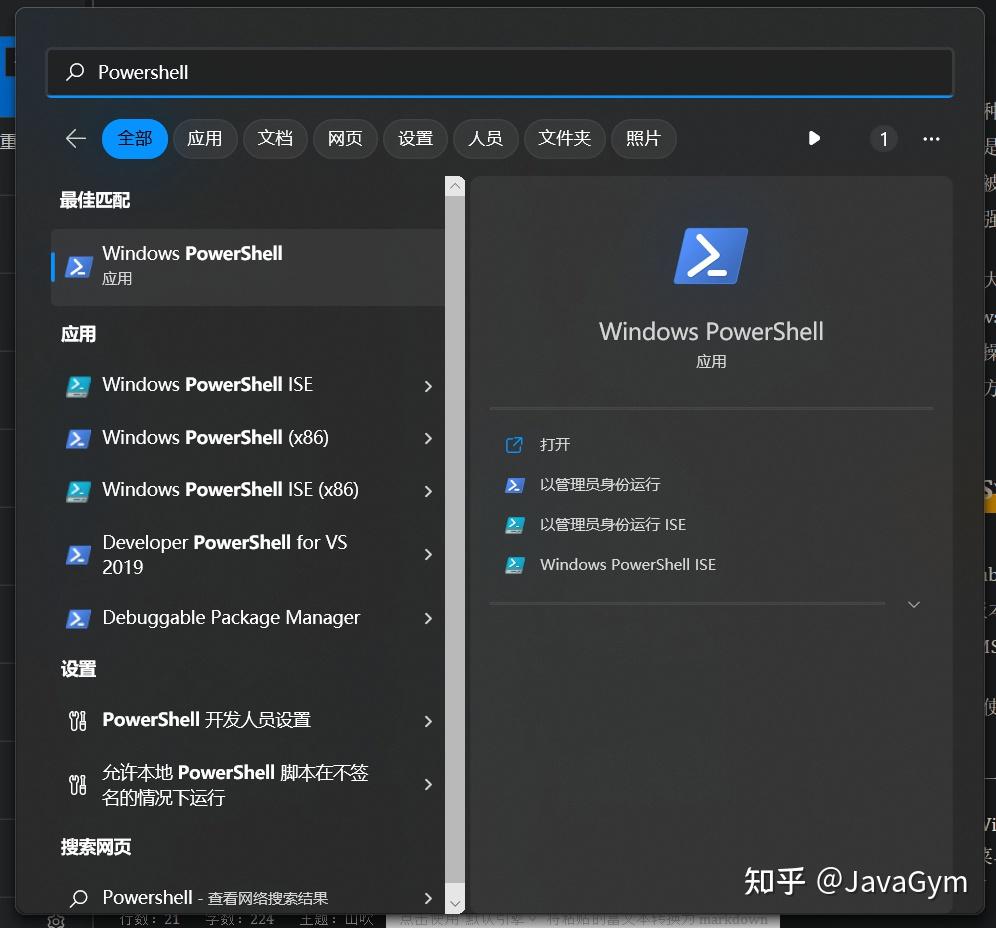Switch to the 网页 filter tab
The image size is (996, 928).
[x=345, y=138]
